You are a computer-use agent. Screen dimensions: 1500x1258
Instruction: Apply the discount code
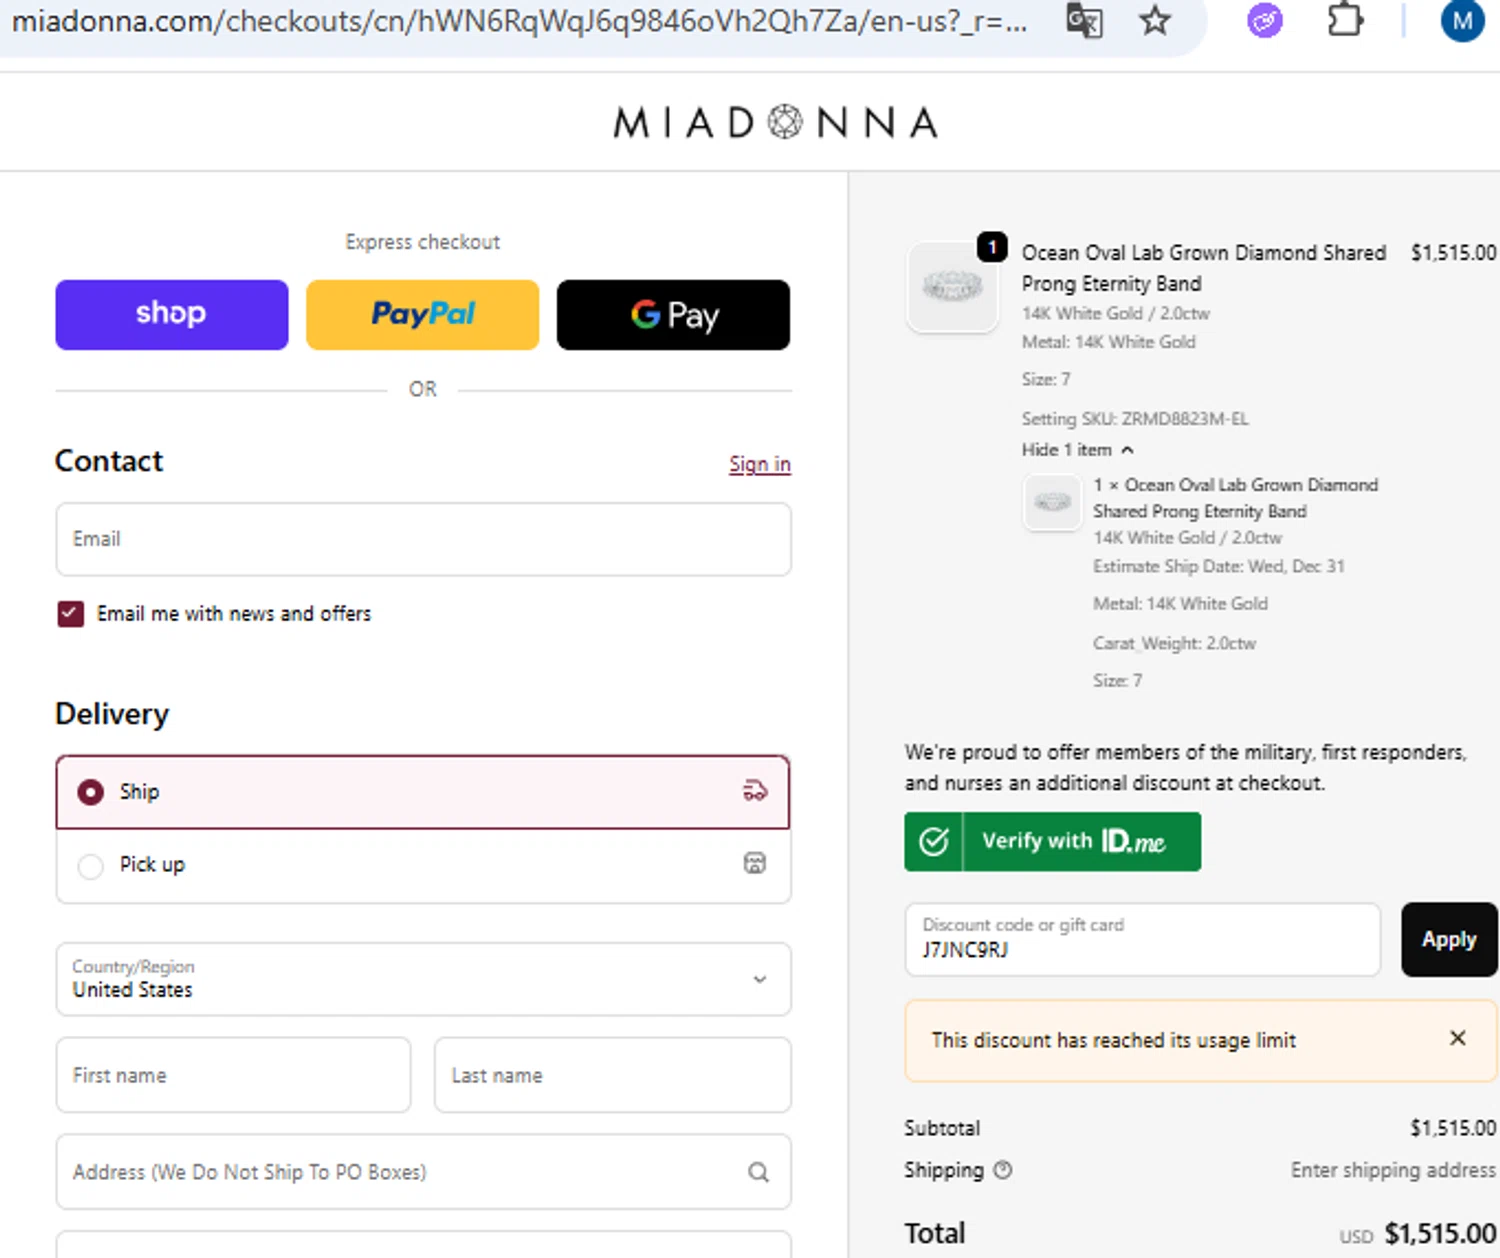1449,940
